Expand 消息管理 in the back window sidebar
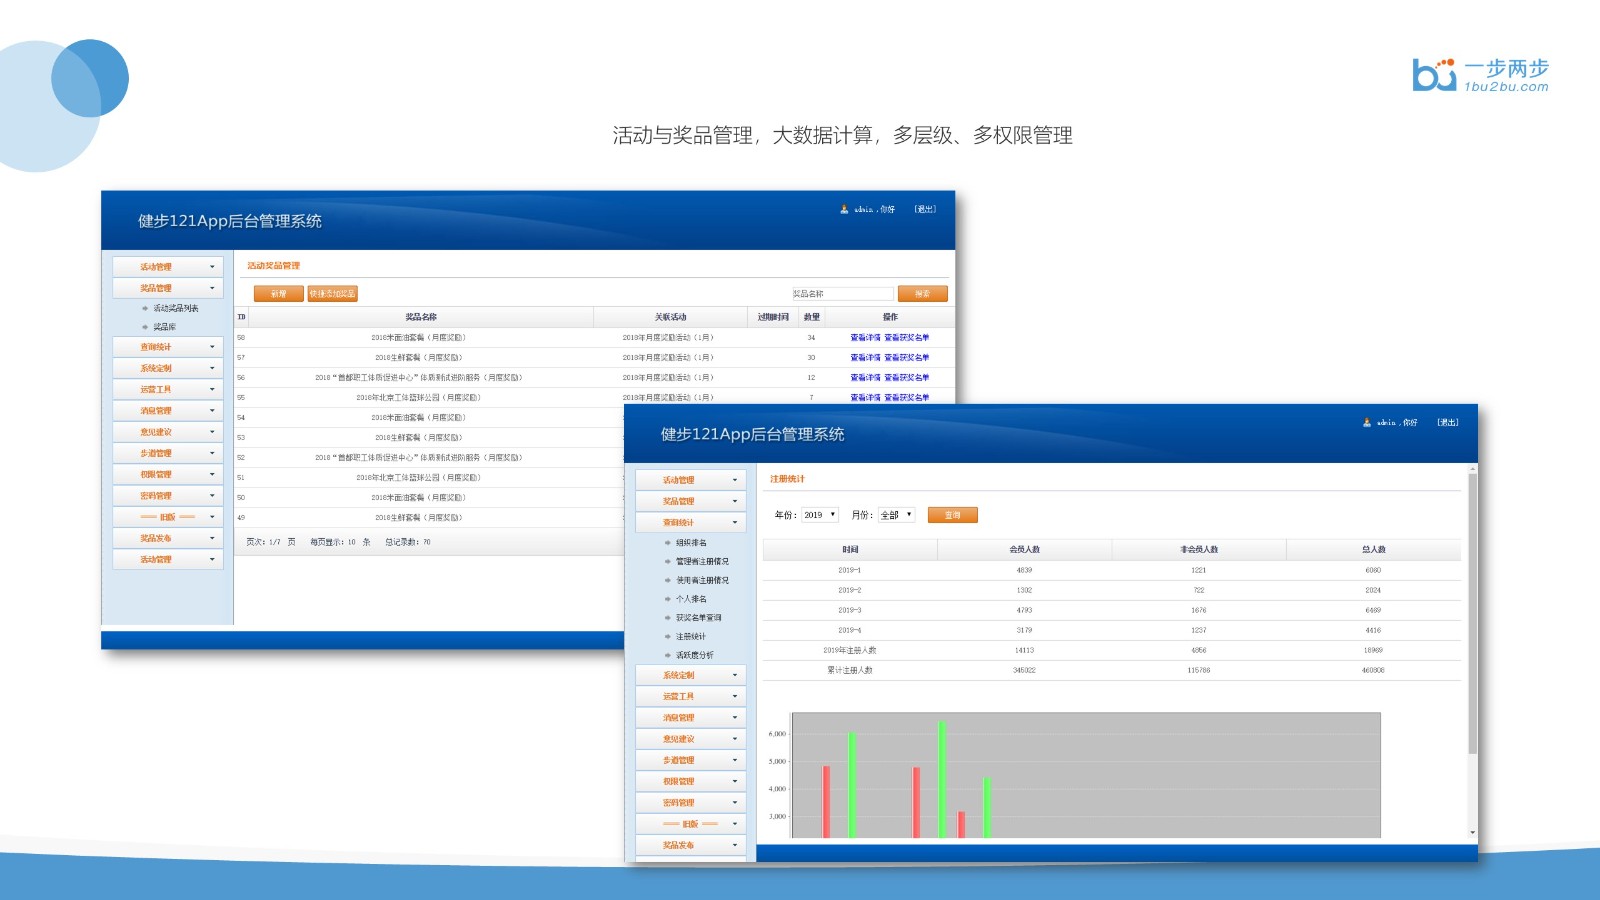 coord(168,411)
